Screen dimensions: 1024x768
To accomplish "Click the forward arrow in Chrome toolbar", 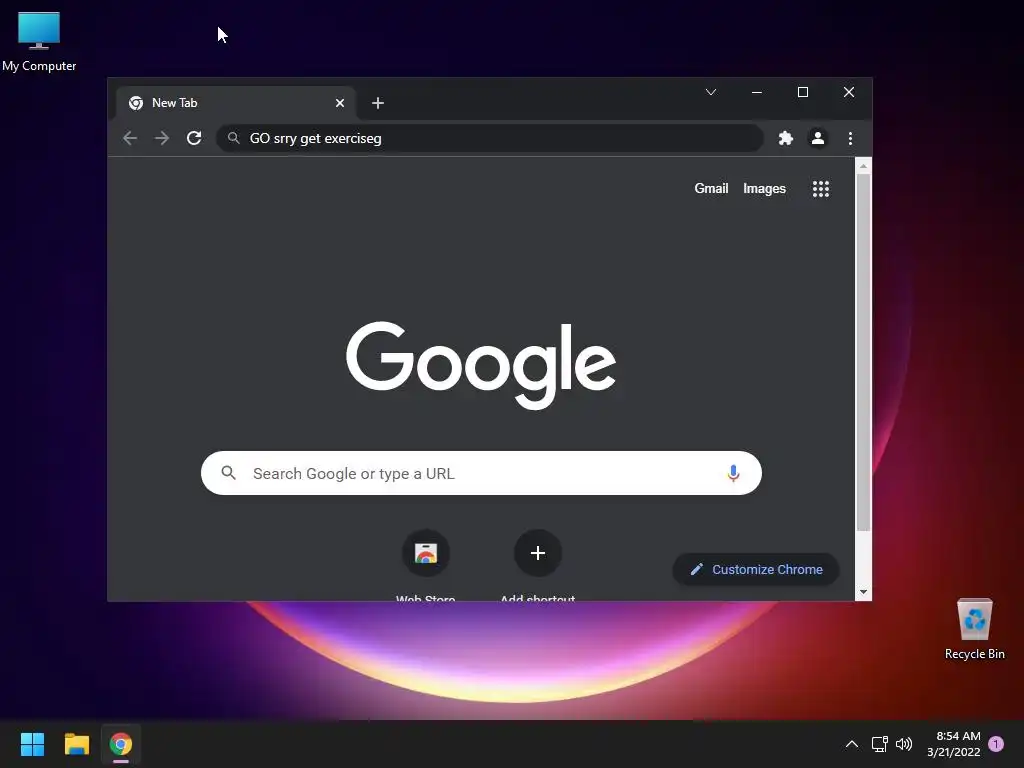I will [x=161, y=138].
